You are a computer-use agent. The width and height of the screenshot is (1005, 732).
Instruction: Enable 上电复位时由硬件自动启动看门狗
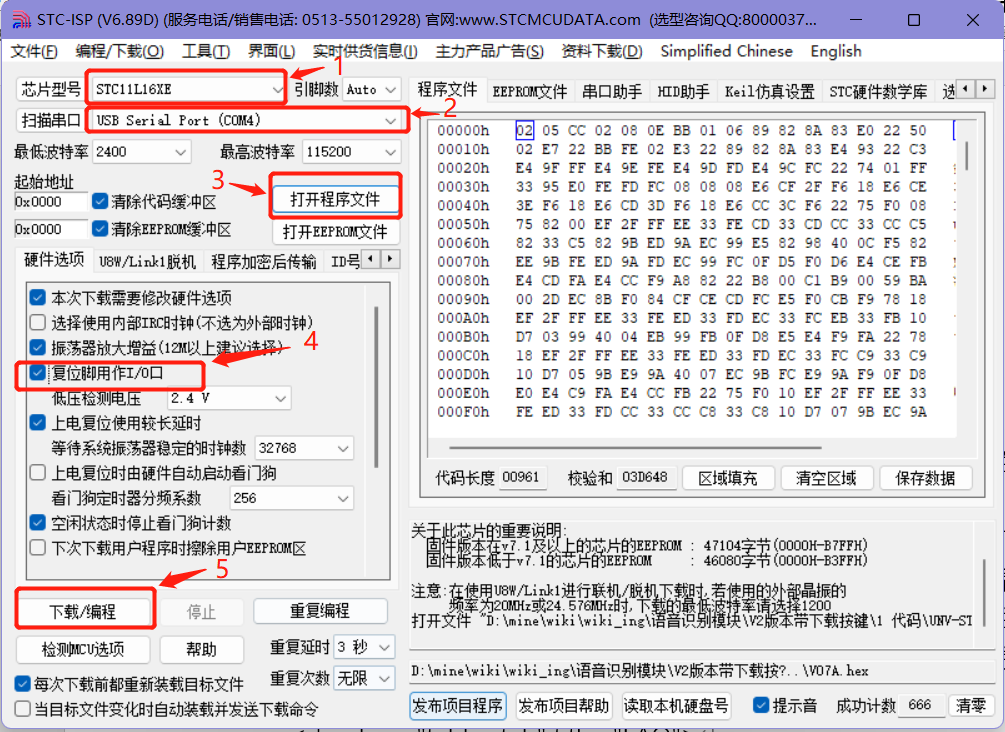click(38, 472)
